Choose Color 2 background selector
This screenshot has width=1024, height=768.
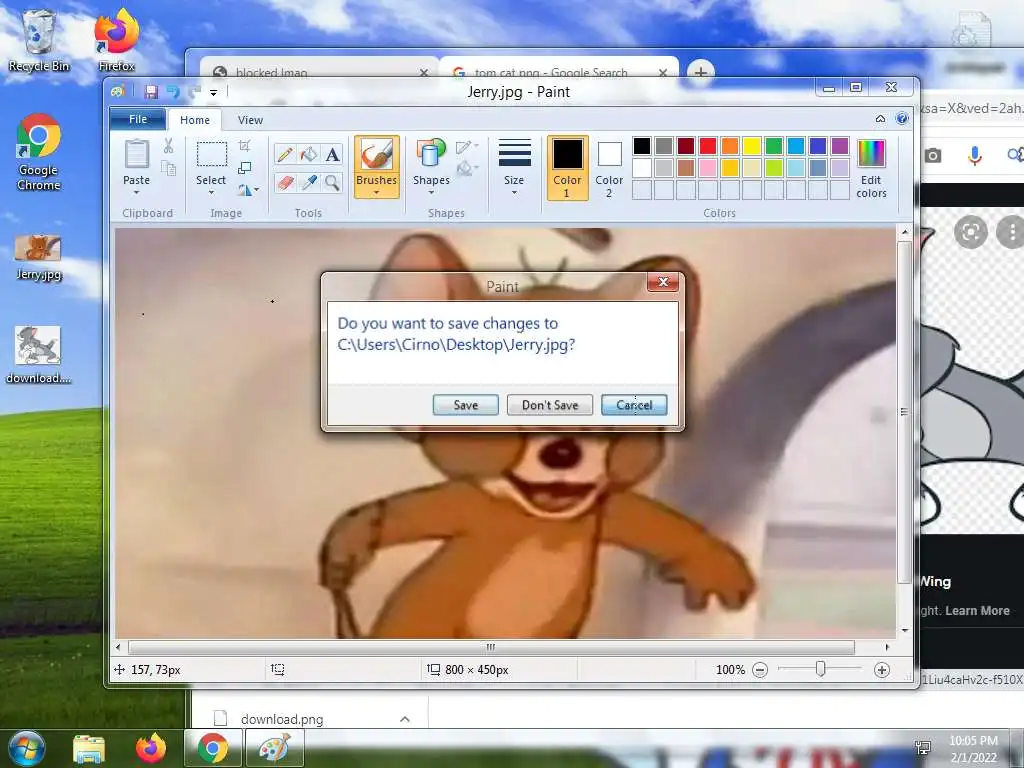pos(609,168)
